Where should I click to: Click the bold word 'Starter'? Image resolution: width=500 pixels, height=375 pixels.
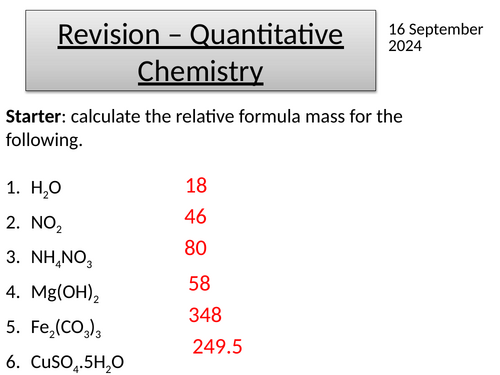point(33,117)
